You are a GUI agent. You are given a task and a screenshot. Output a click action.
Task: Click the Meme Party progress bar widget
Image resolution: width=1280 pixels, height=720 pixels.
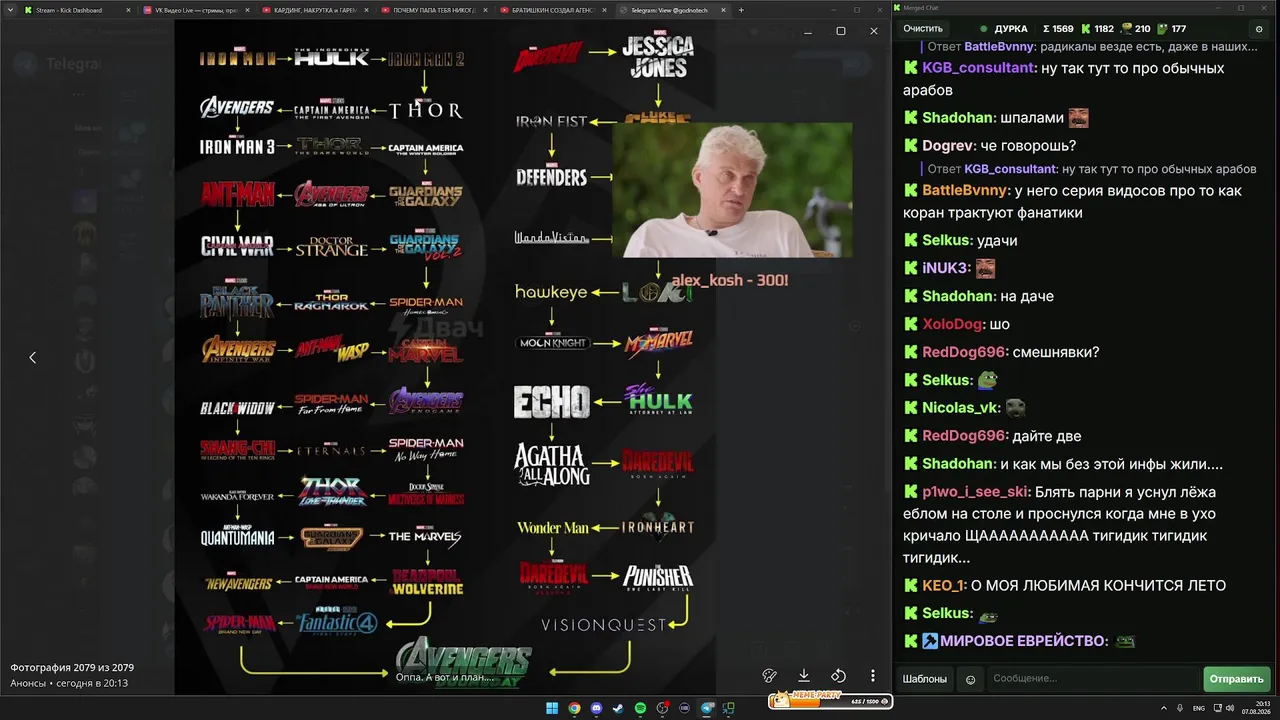(829, 701)
